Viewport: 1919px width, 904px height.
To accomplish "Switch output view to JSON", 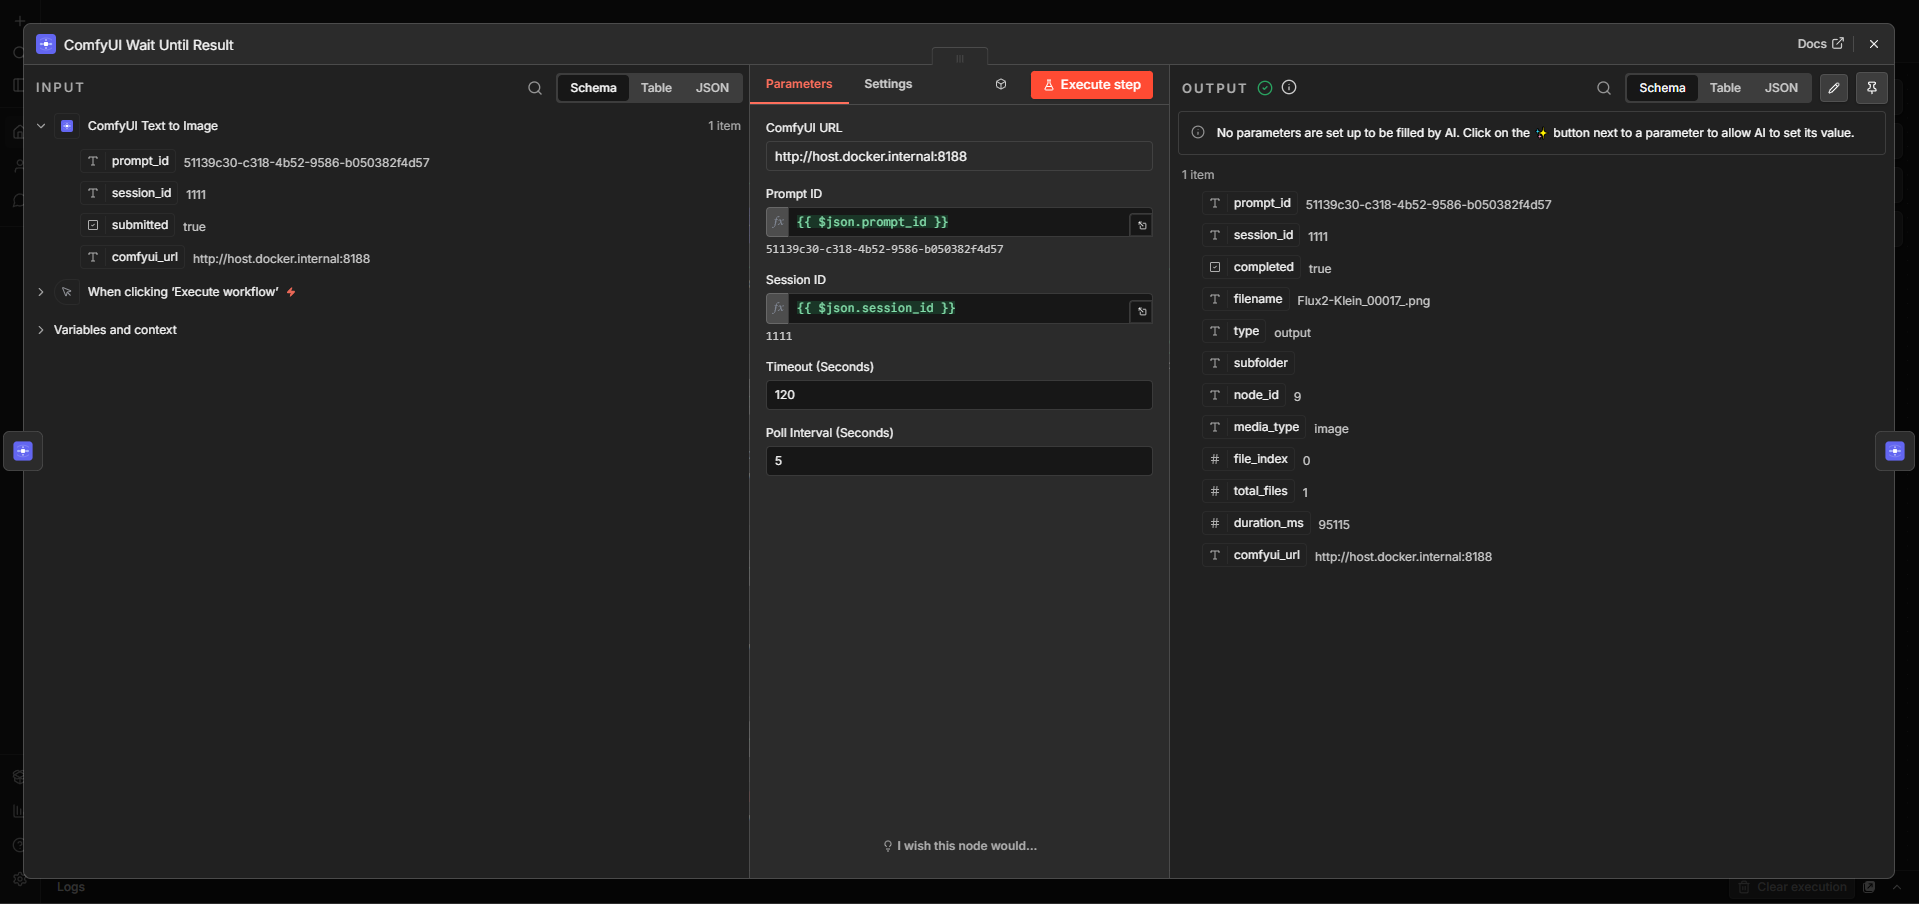I will click(1780, 88).
